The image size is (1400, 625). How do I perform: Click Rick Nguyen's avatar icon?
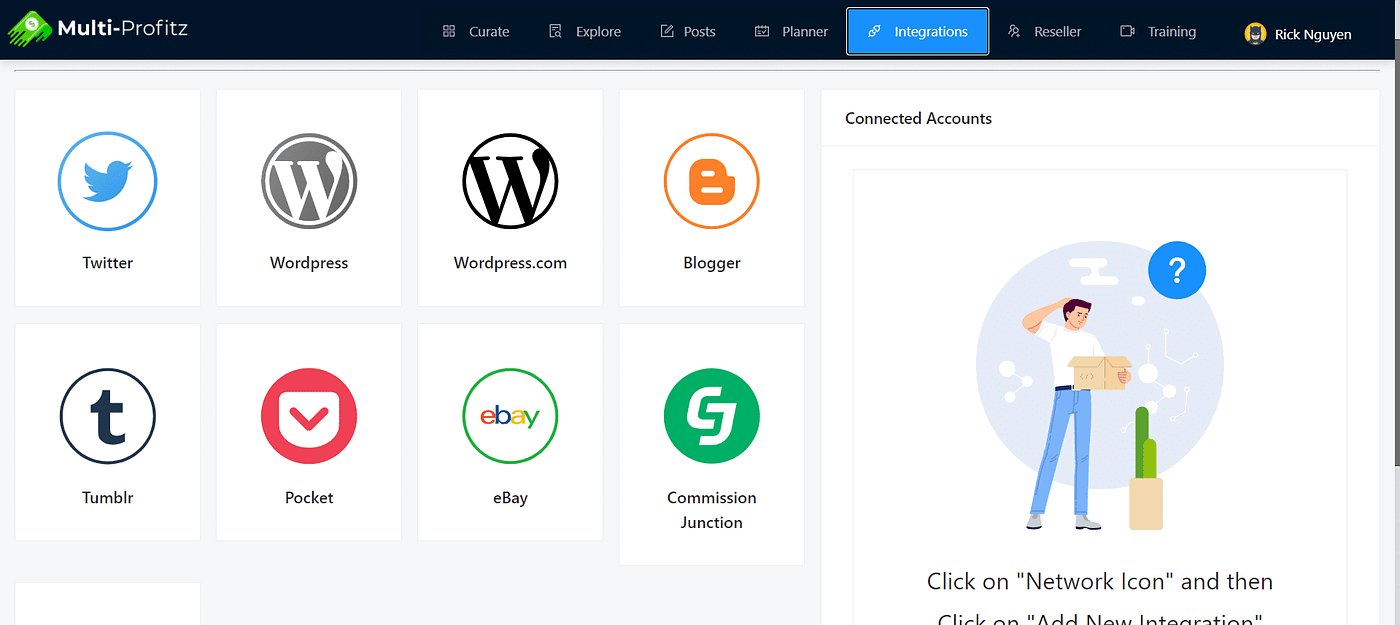coord(1255,33)
